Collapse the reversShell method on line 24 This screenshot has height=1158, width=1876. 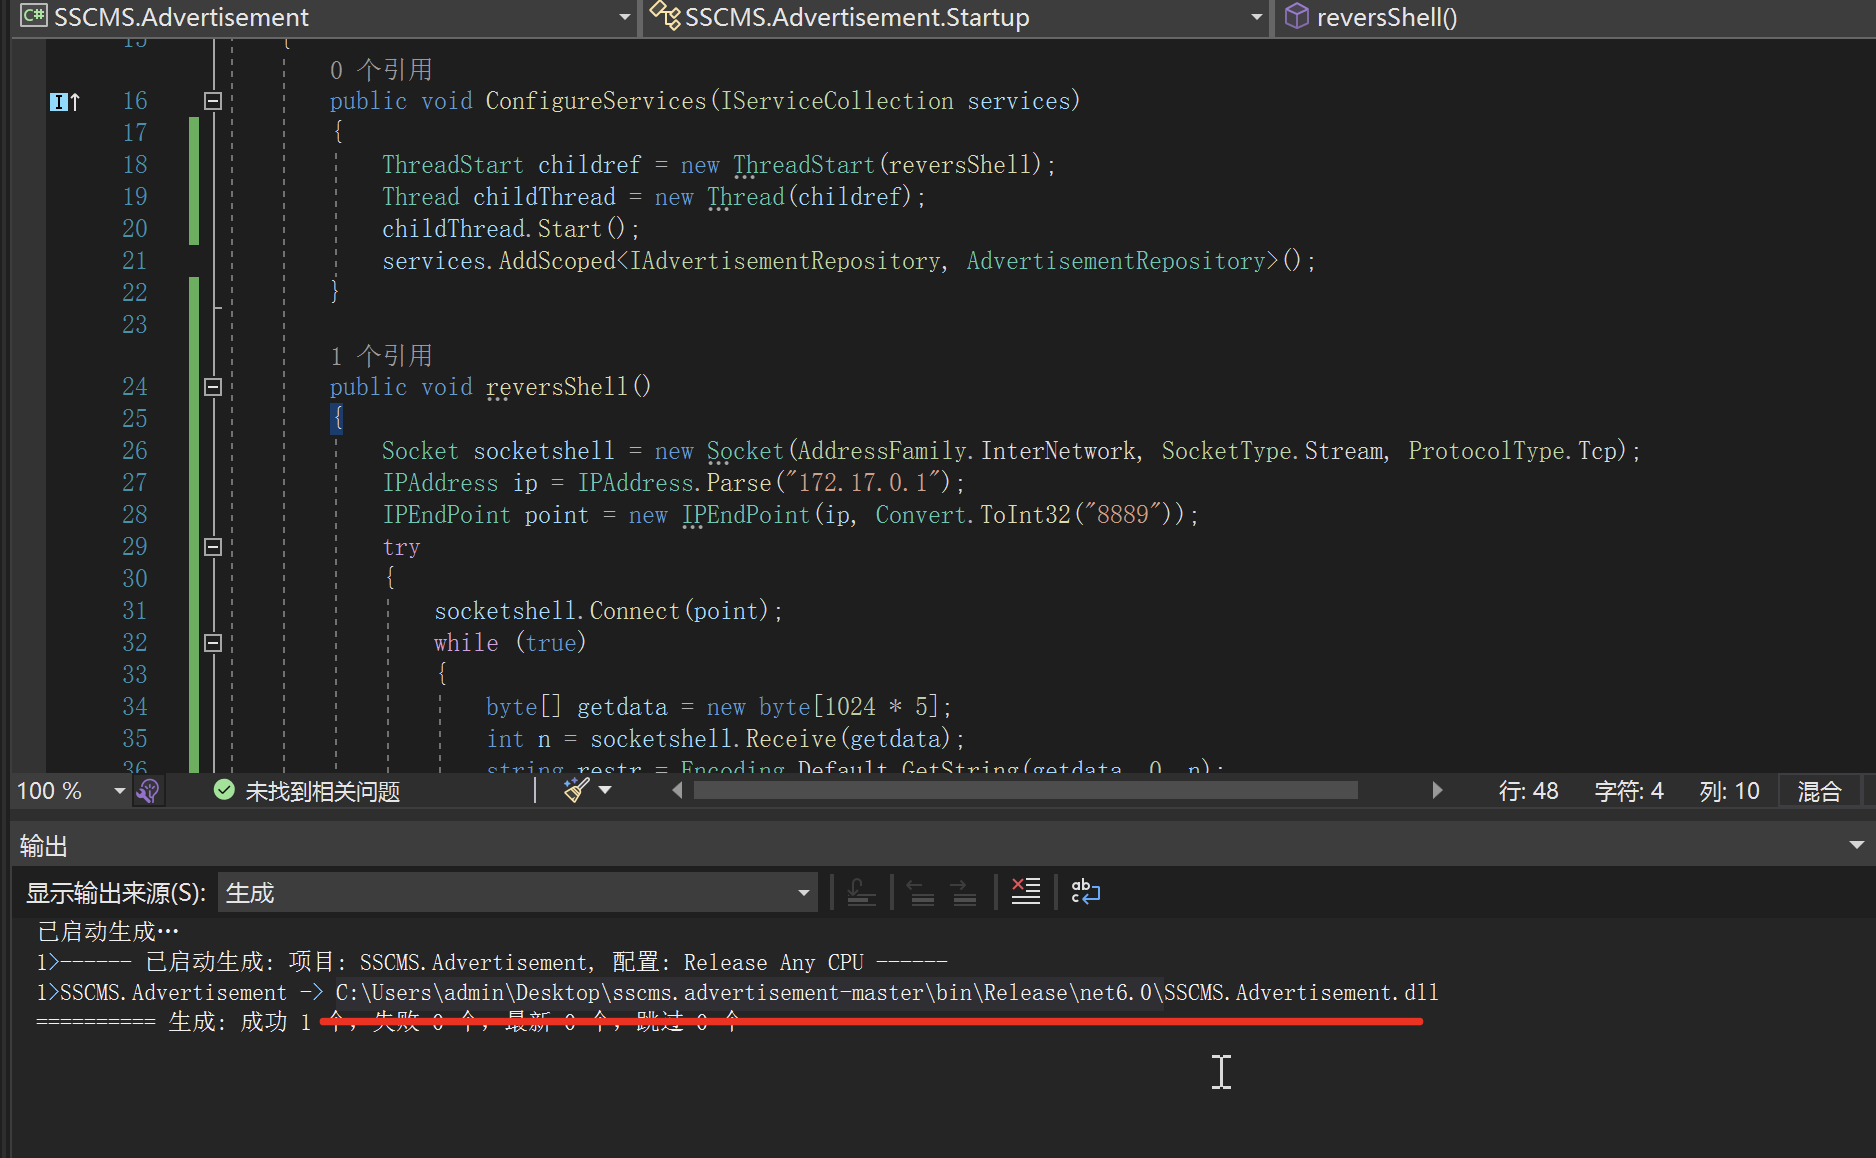(x=213, y=387)
